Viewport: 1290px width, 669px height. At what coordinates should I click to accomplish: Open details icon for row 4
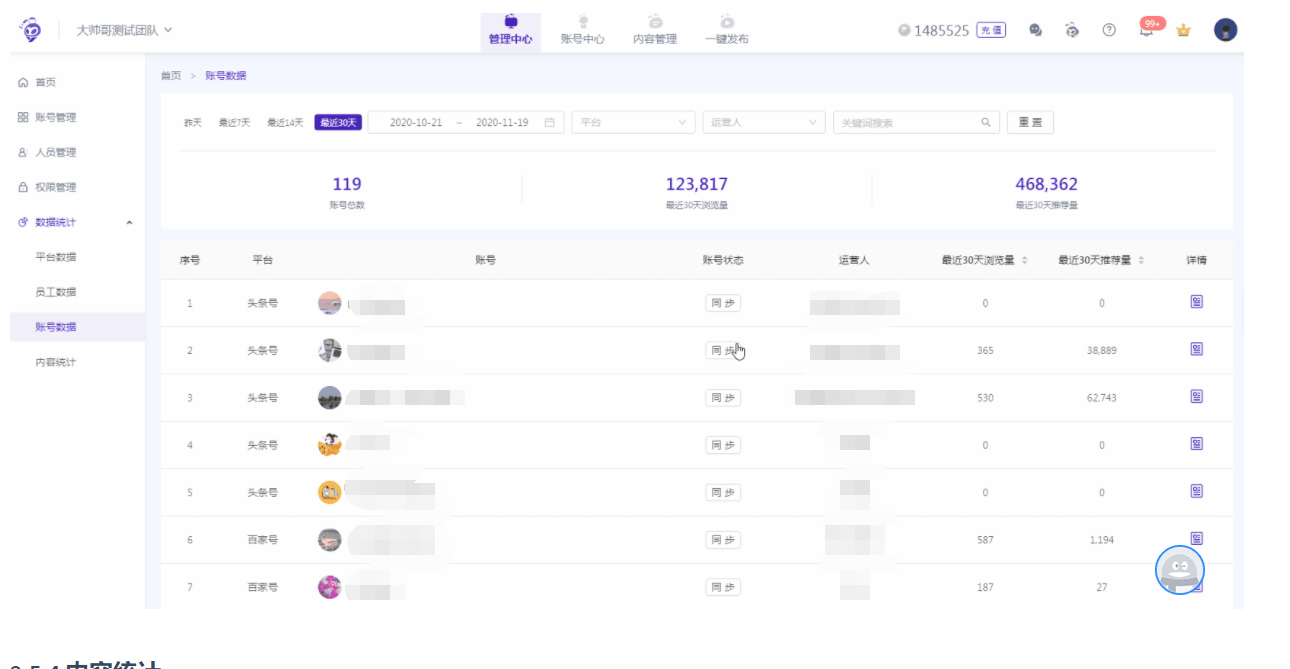coord(1197,444)
